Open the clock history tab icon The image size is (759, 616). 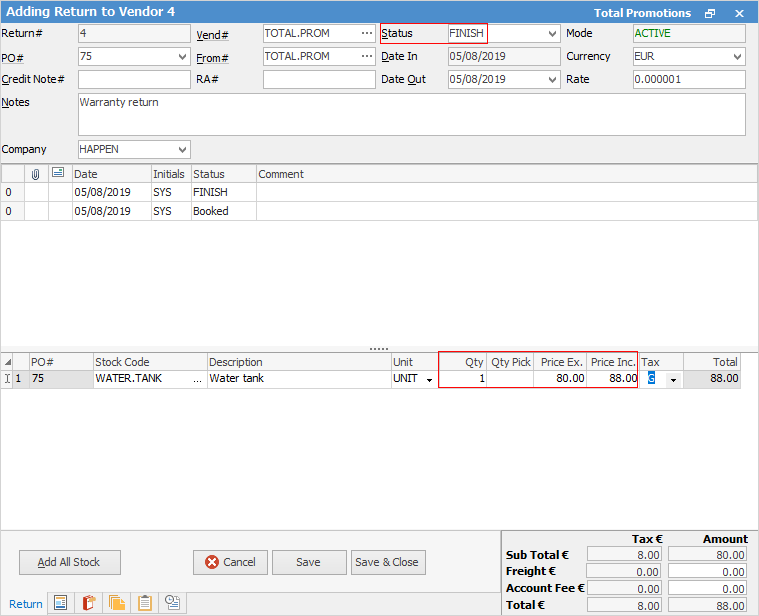pyautogui.click(x=173, y=603)
